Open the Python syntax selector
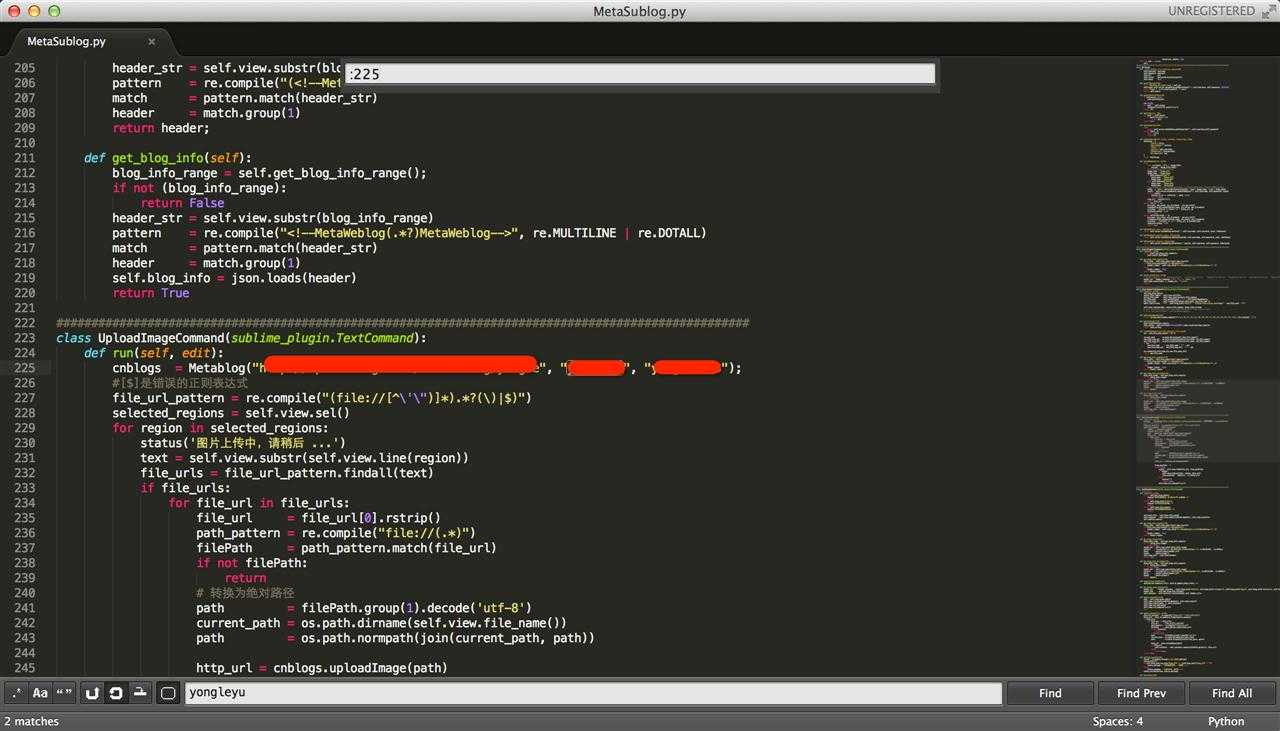Image resolution: width=1280 pixels, height=731 pixels. click(1226, 721)
